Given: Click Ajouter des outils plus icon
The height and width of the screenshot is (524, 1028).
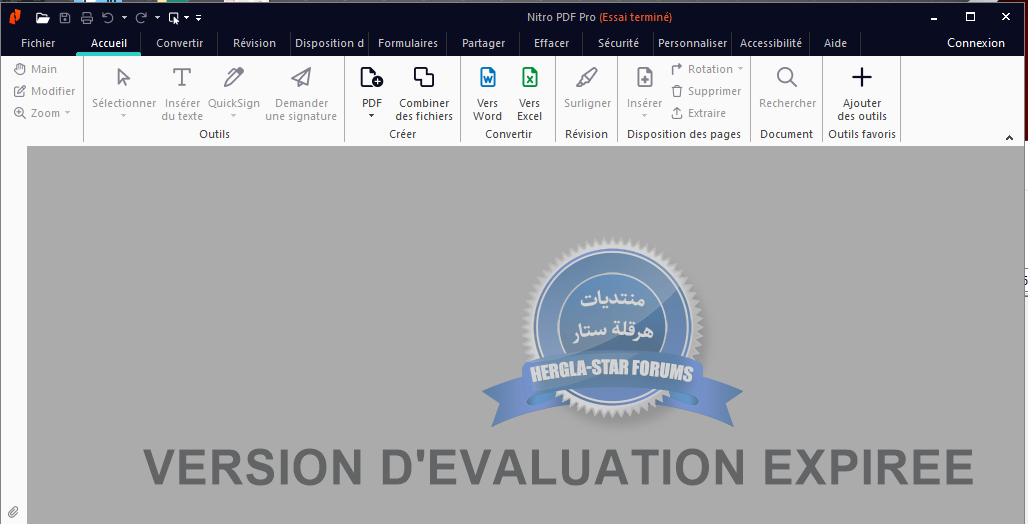Looking at the screenshot, I should [x=861, y=77].
